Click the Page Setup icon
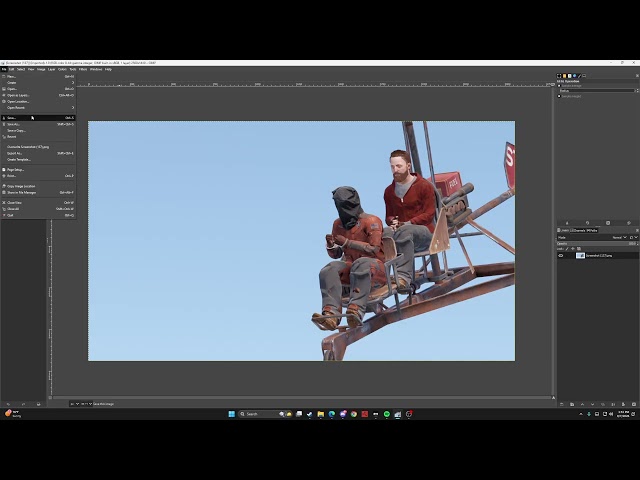 pos(4,169)
